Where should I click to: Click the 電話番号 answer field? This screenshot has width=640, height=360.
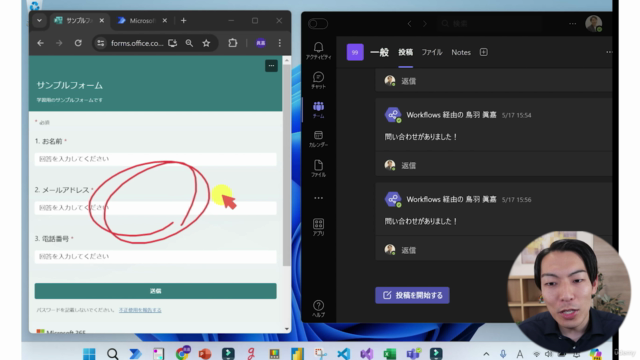(x=156, y=256)
